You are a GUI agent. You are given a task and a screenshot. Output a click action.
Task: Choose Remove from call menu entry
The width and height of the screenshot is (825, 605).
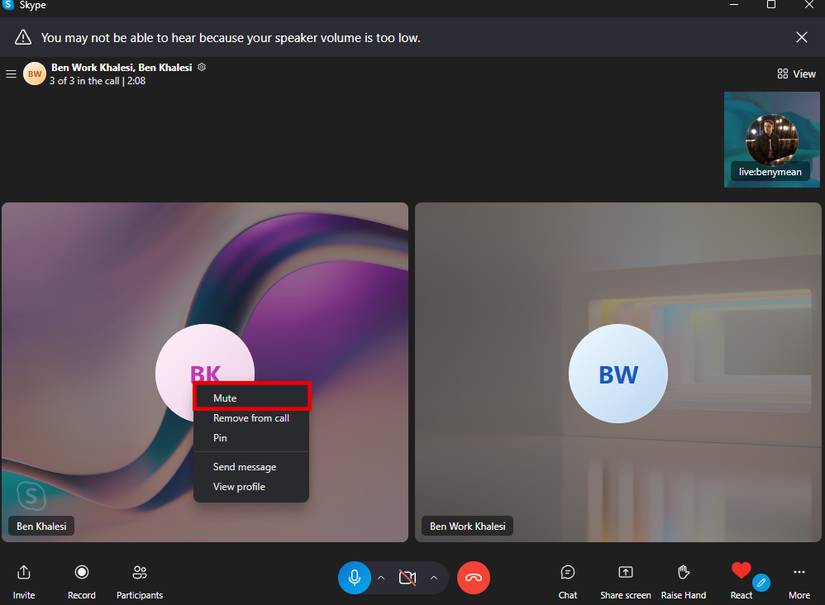click(251, 418)
